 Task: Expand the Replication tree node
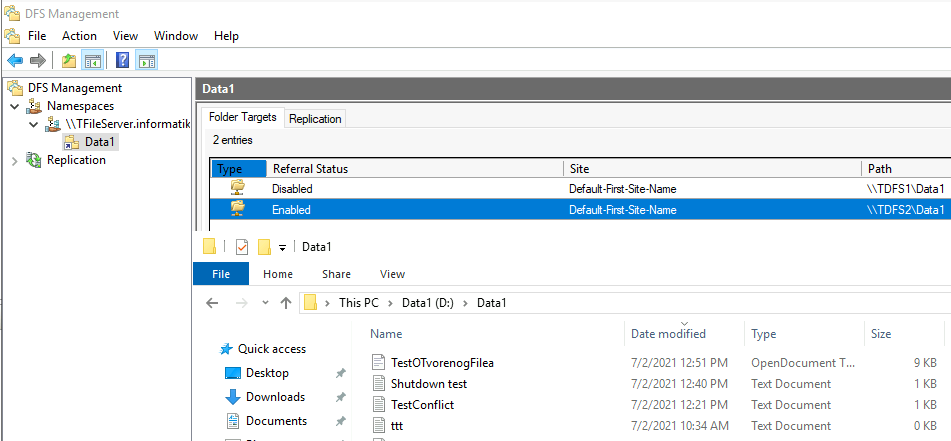coord(15,160)
